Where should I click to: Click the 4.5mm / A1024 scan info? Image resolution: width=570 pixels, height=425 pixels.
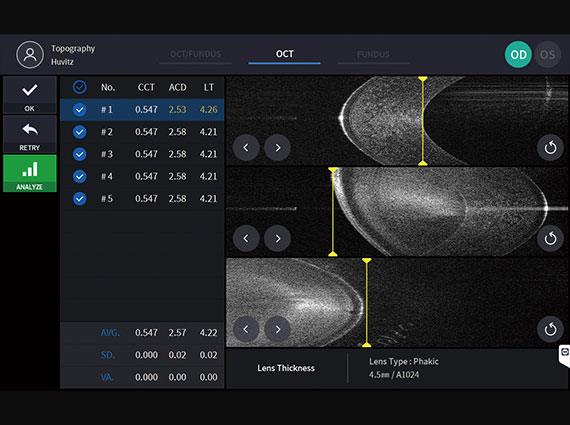(x=394, y=375)
